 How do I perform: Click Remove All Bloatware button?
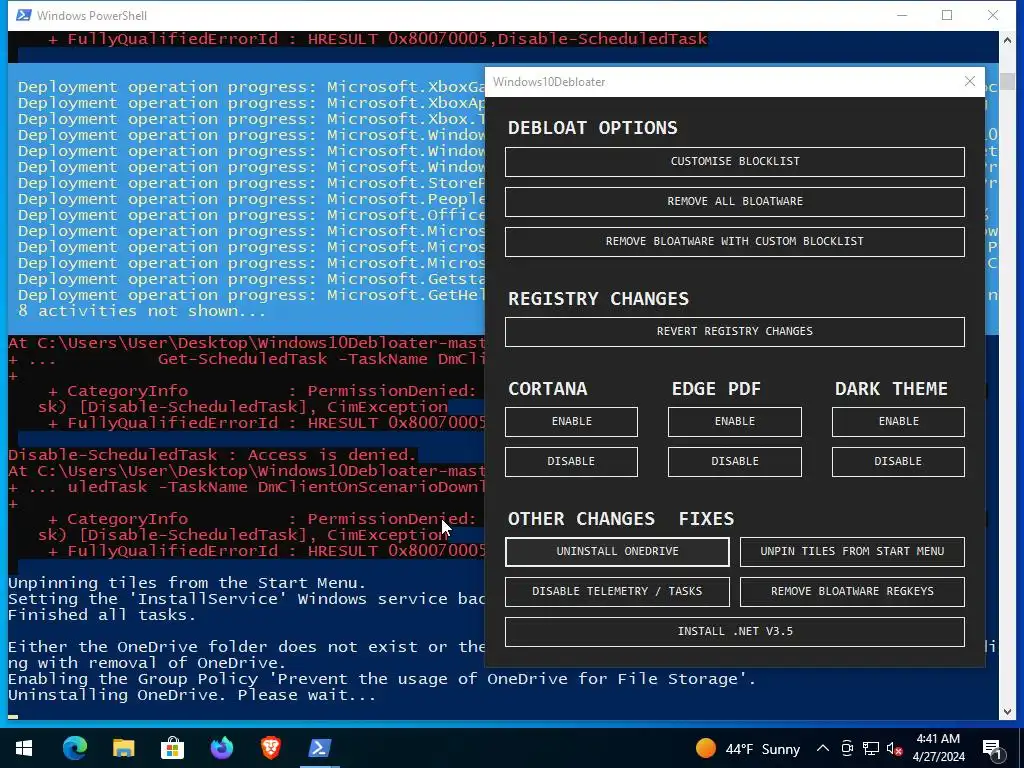click(x=735, y=201)
